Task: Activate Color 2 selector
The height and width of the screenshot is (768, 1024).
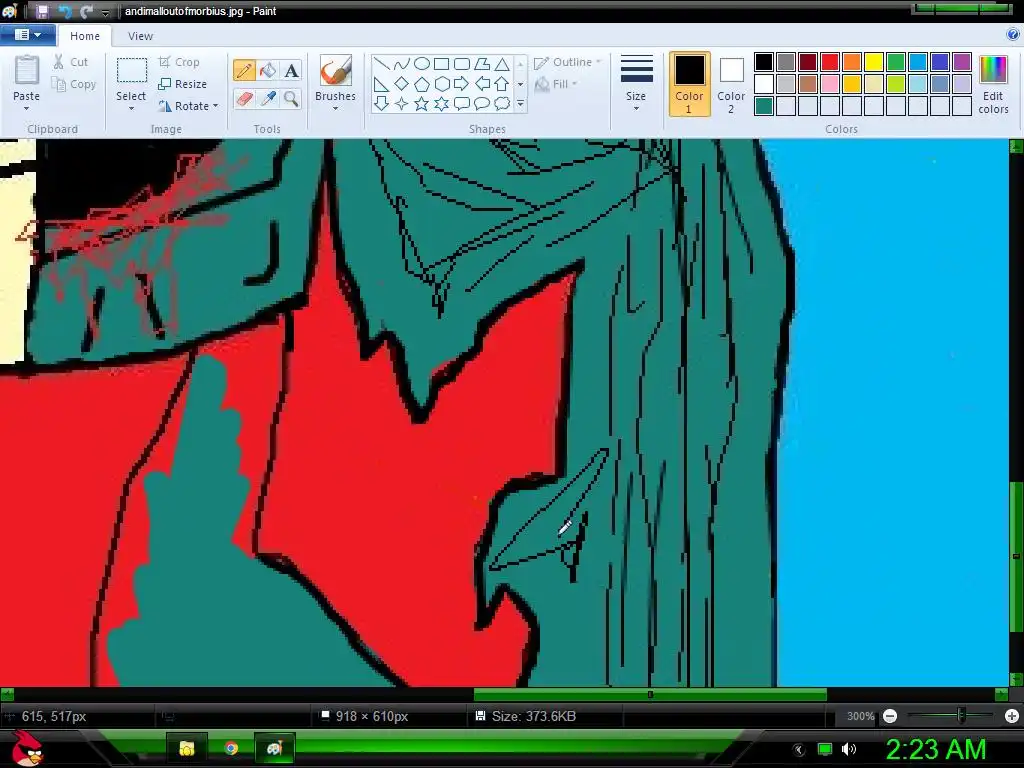Action: 731,84
